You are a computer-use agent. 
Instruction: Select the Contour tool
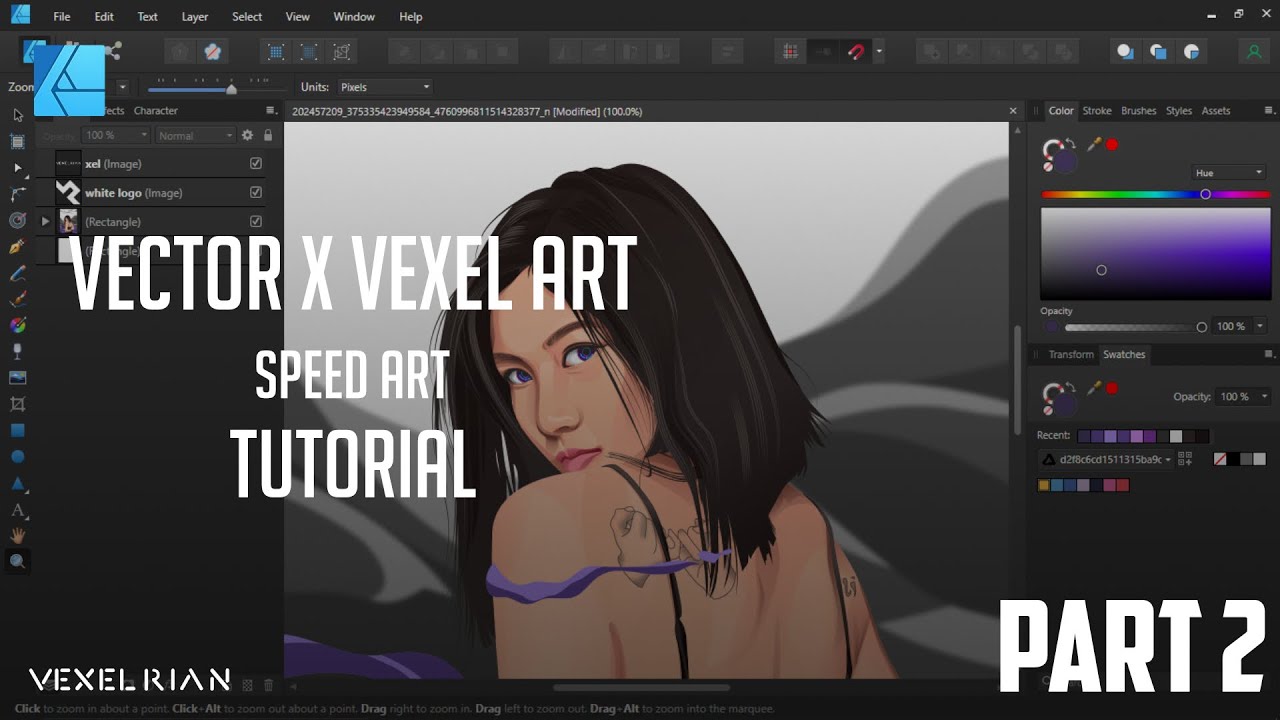pos(17,220)
